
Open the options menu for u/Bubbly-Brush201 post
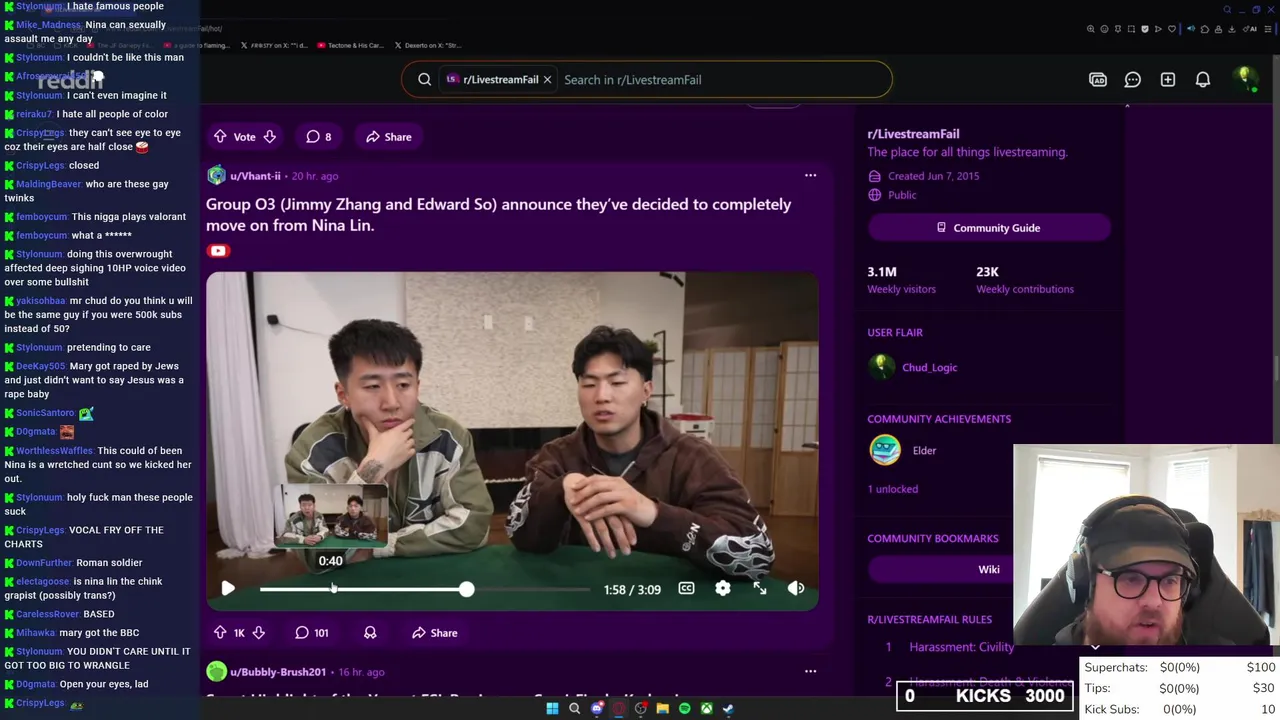click(x=810, y=672)
